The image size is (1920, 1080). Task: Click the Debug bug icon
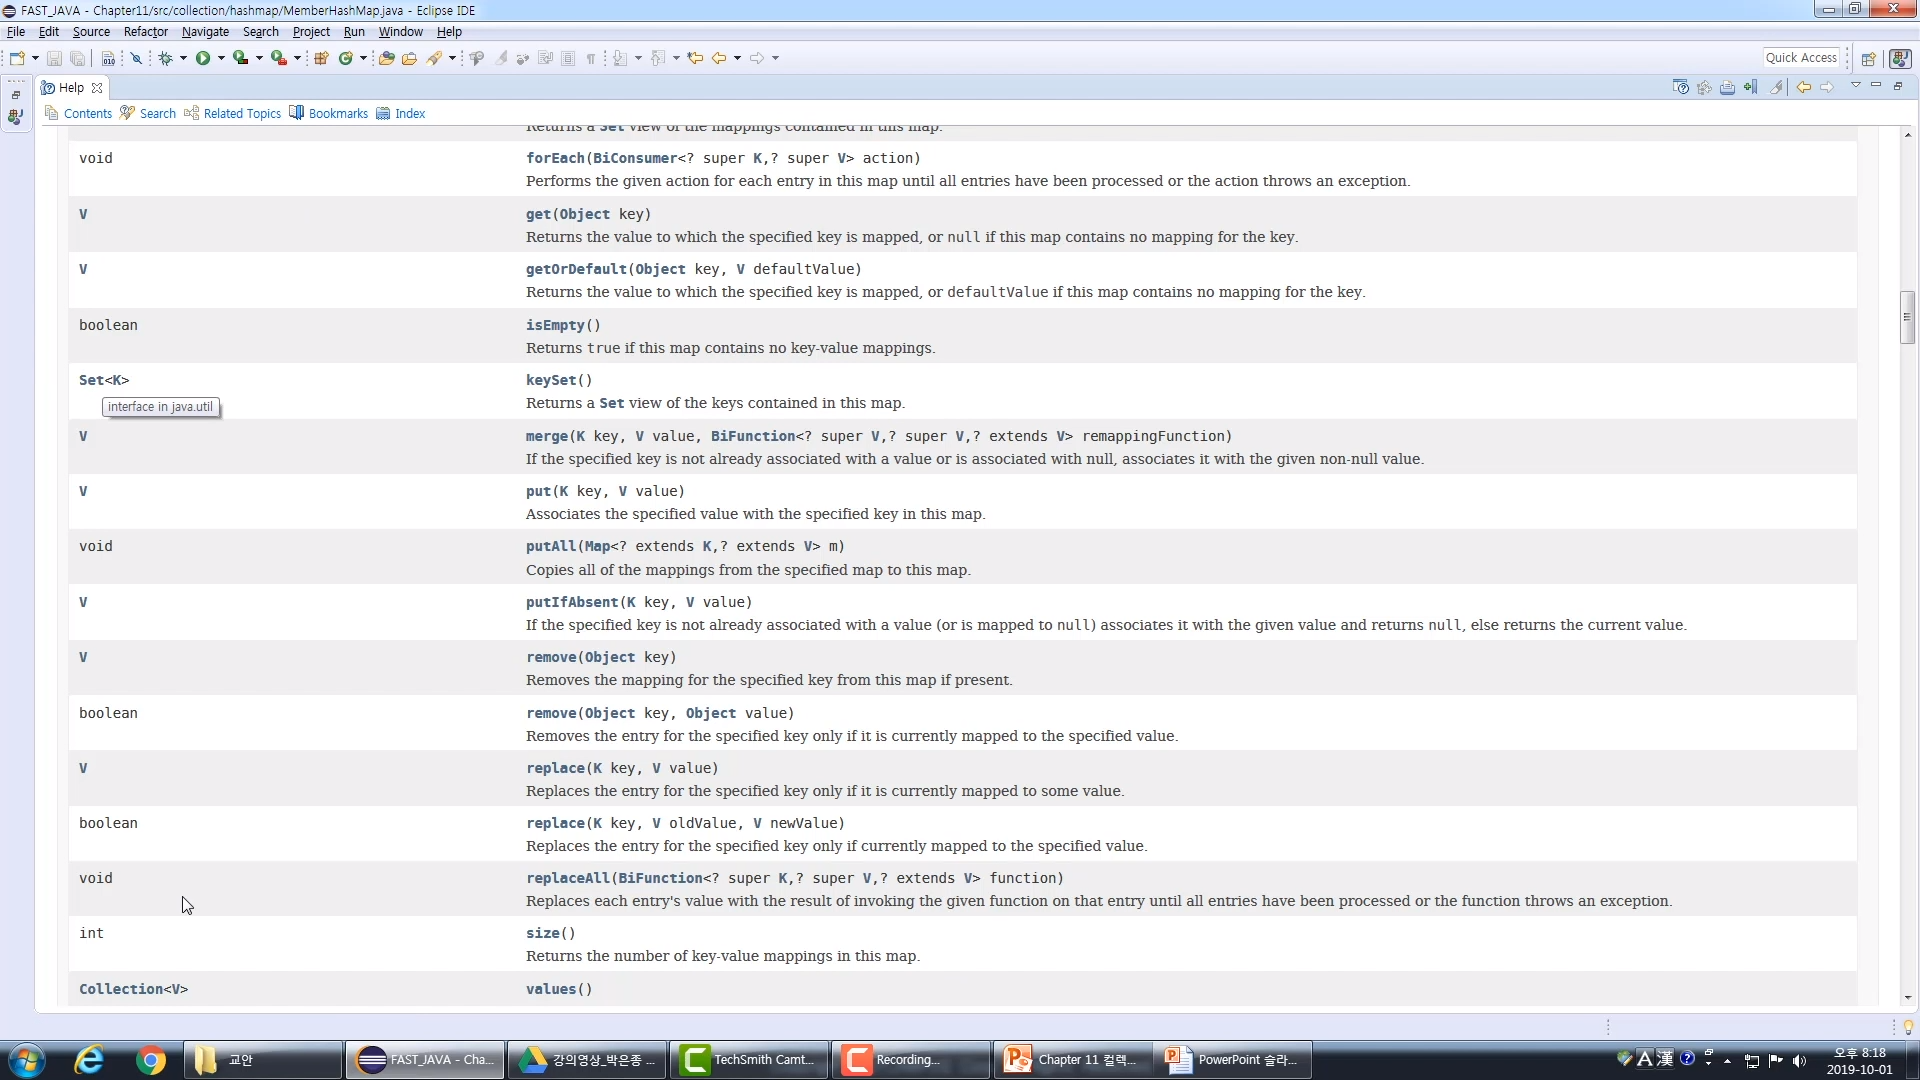166,58
